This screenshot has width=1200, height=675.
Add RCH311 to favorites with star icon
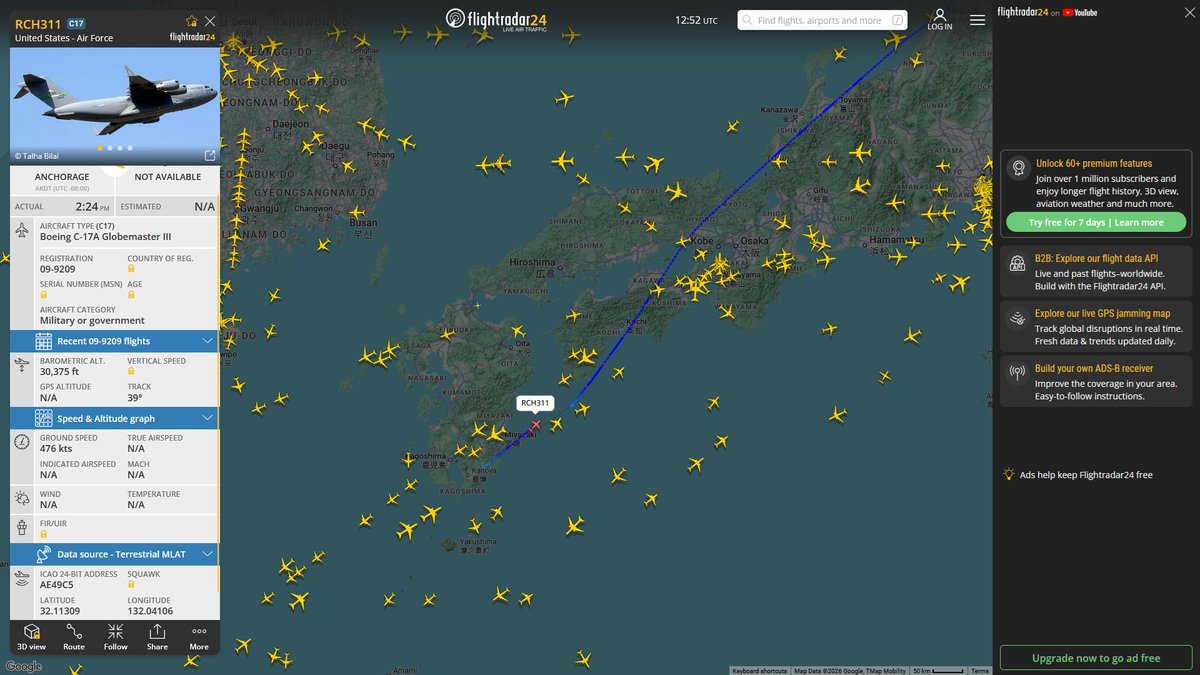192,21
